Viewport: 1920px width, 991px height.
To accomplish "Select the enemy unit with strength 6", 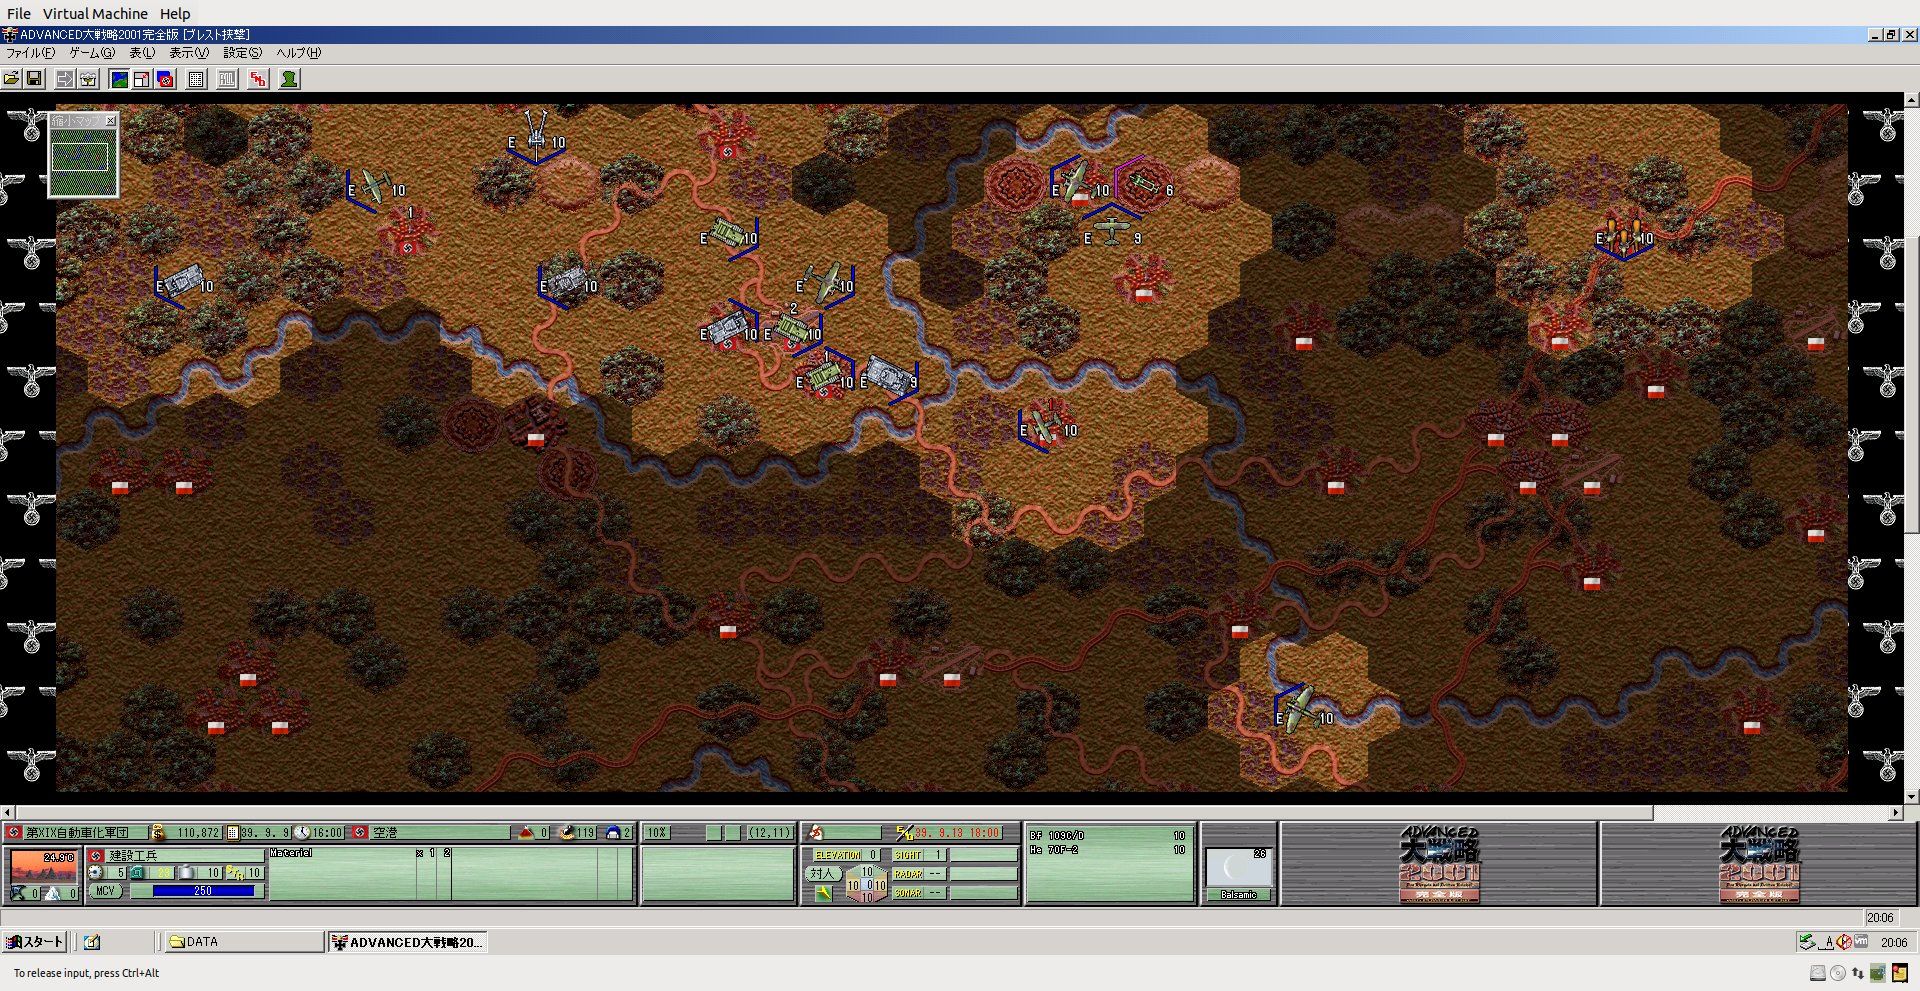I will pos(1144,186).
